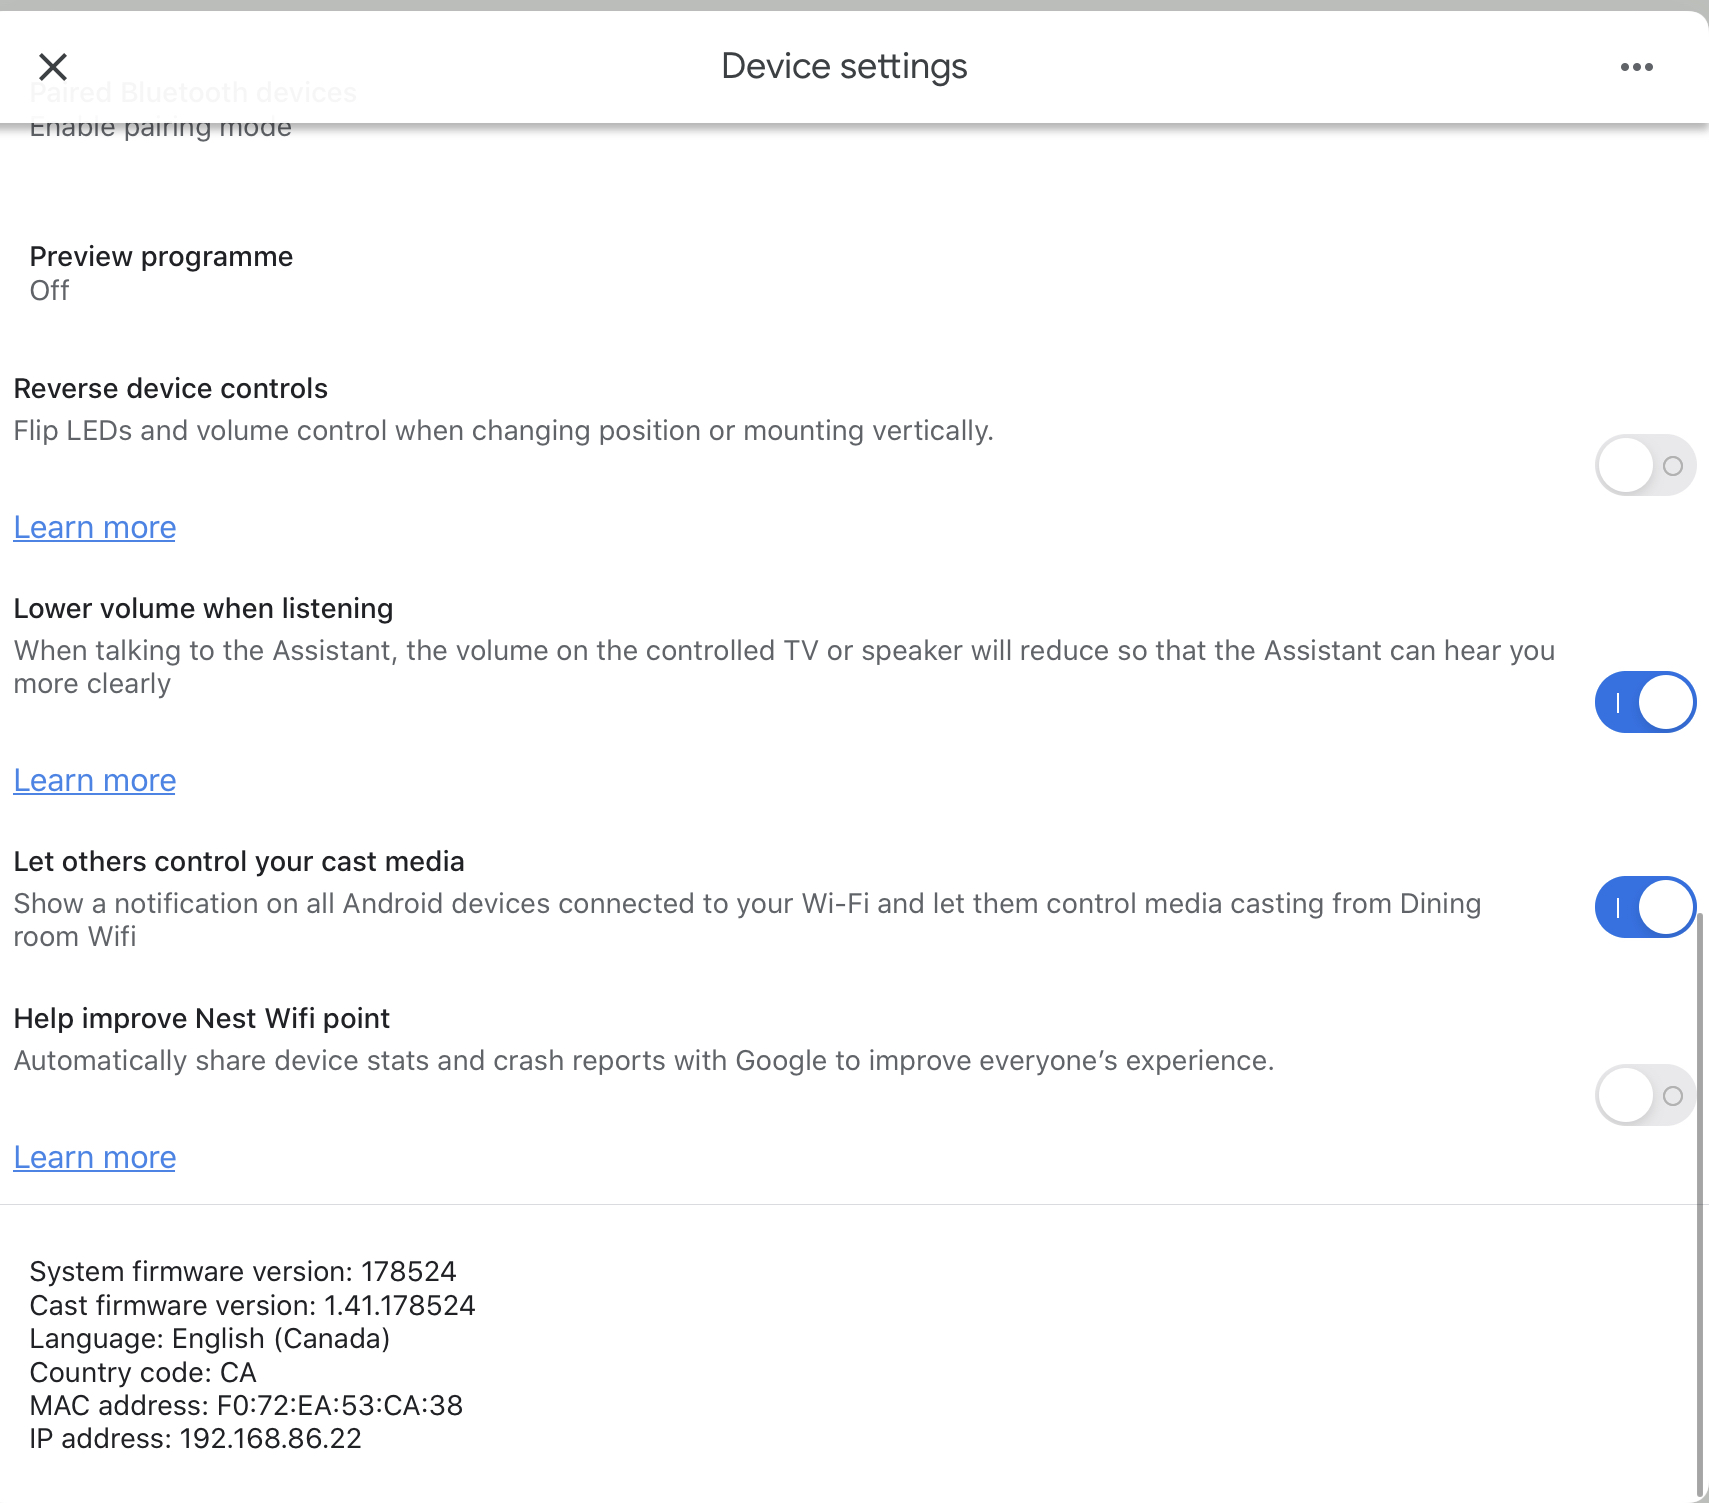Viewport: 1709px width, 1503px height.
Task: Open the Preview programme setting
Action: pos(161,273)
